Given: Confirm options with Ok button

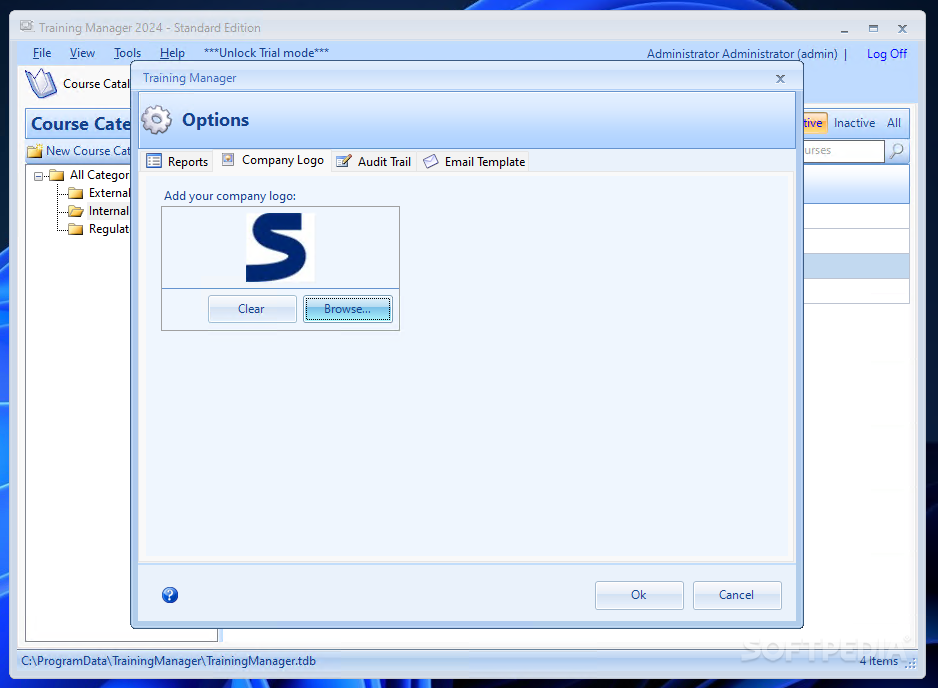Looking at the screenshot, I should point(639,595).
